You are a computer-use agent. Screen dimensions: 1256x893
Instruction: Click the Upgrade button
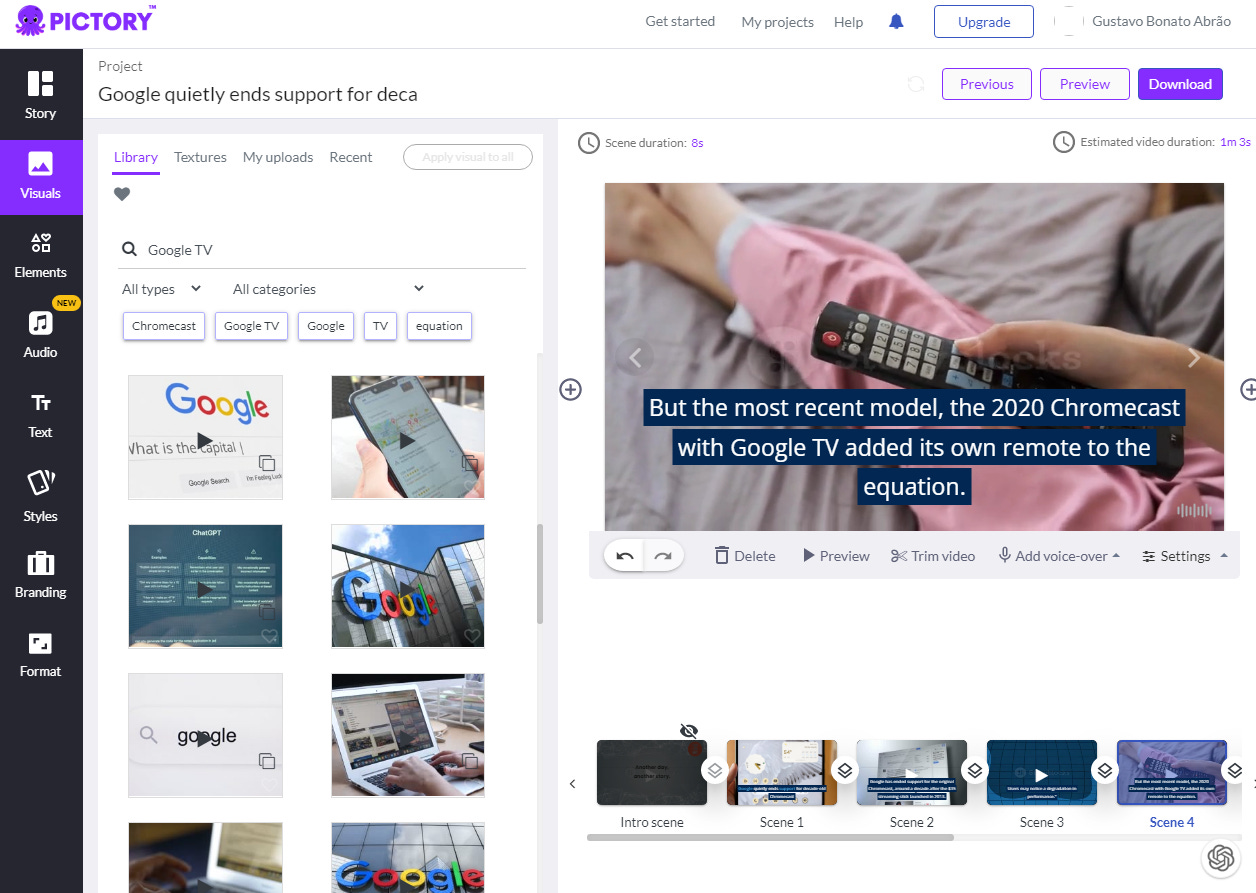(x=984, y=22)
